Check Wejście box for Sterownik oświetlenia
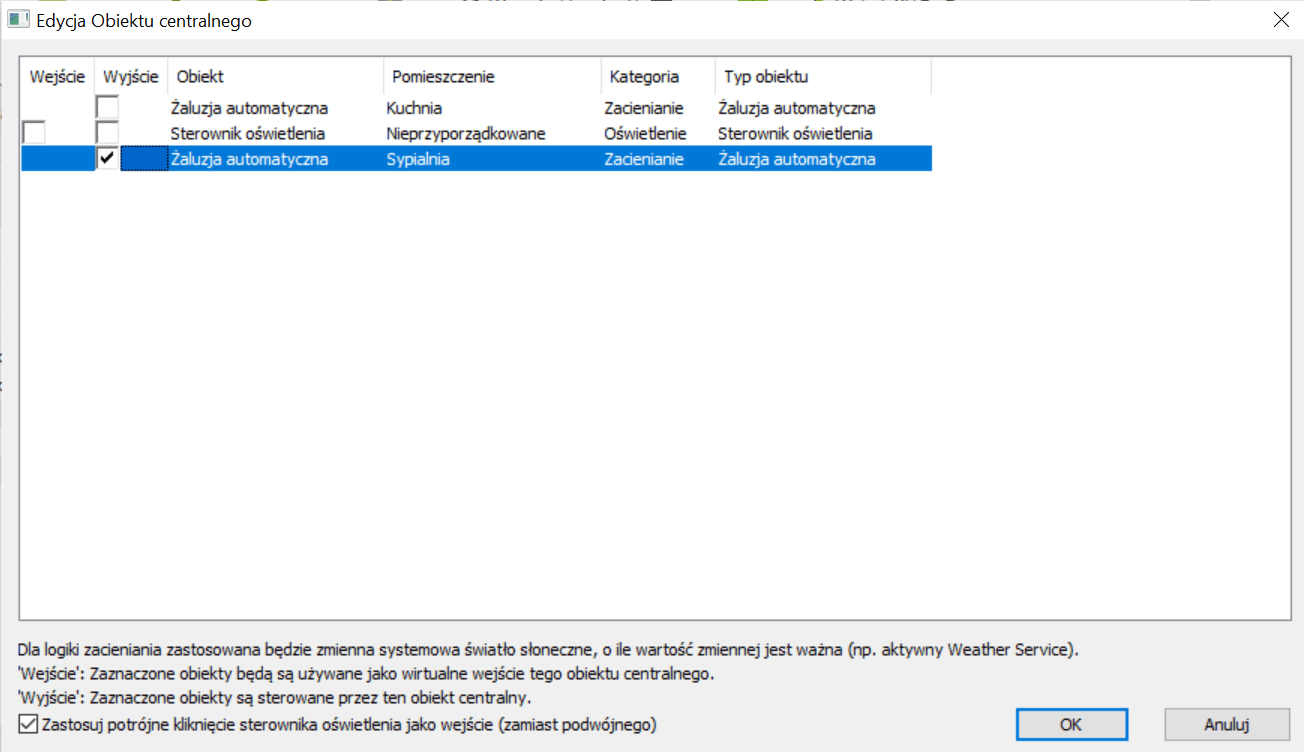The width and height of the screenshot is (1304, 752). coord(34,133)
